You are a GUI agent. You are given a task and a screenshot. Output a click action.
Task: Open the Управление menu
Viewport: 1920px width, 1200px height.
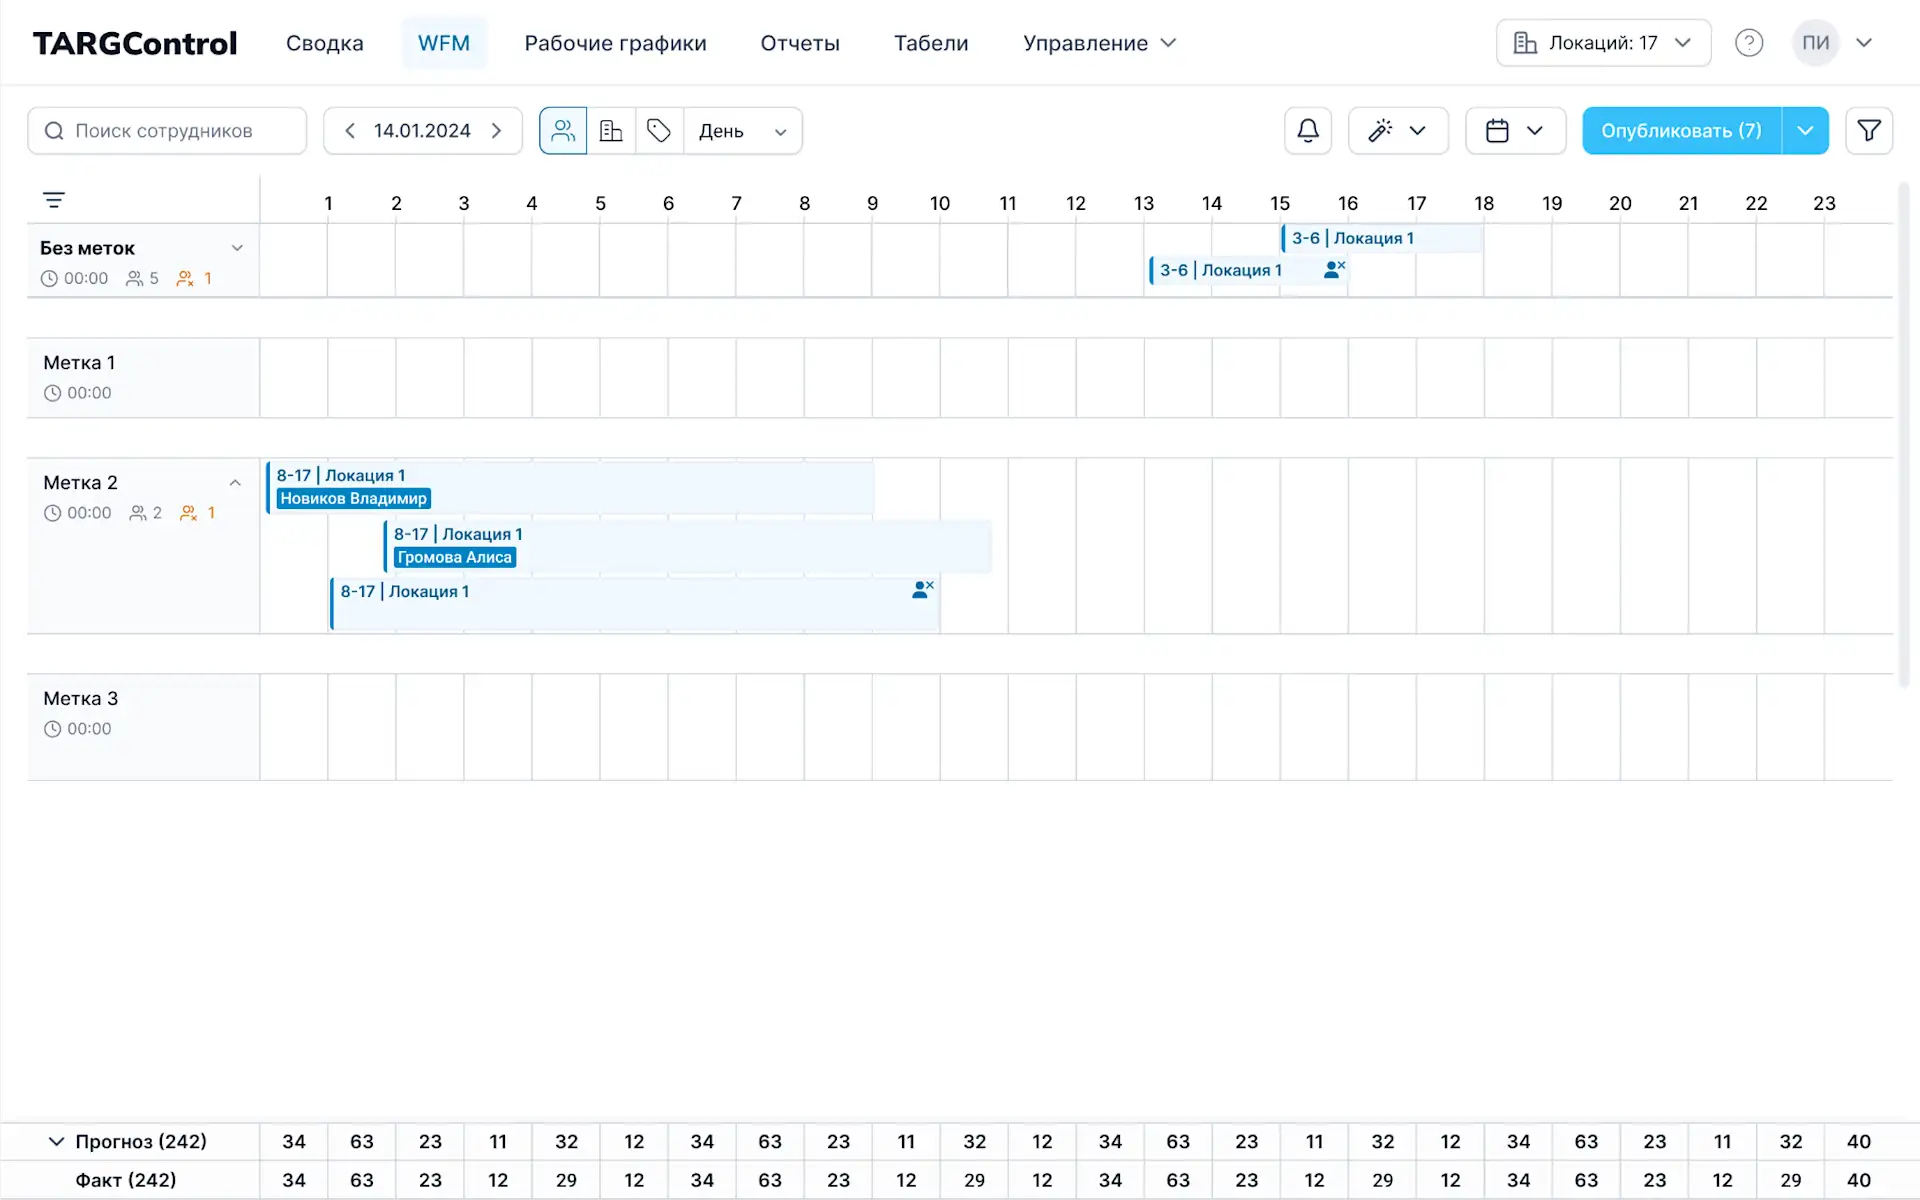[1098, 43]
